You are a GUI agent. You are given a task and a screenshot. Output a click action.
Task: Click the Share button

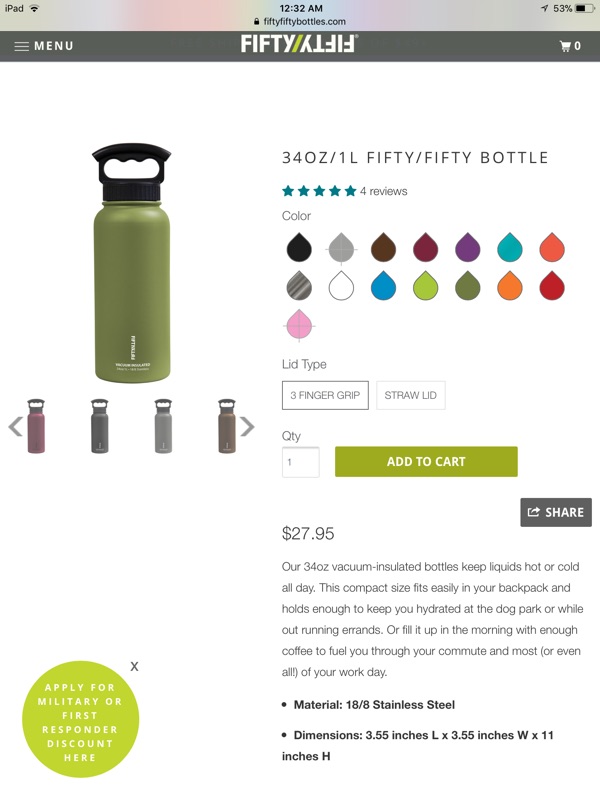coord(555,512)
